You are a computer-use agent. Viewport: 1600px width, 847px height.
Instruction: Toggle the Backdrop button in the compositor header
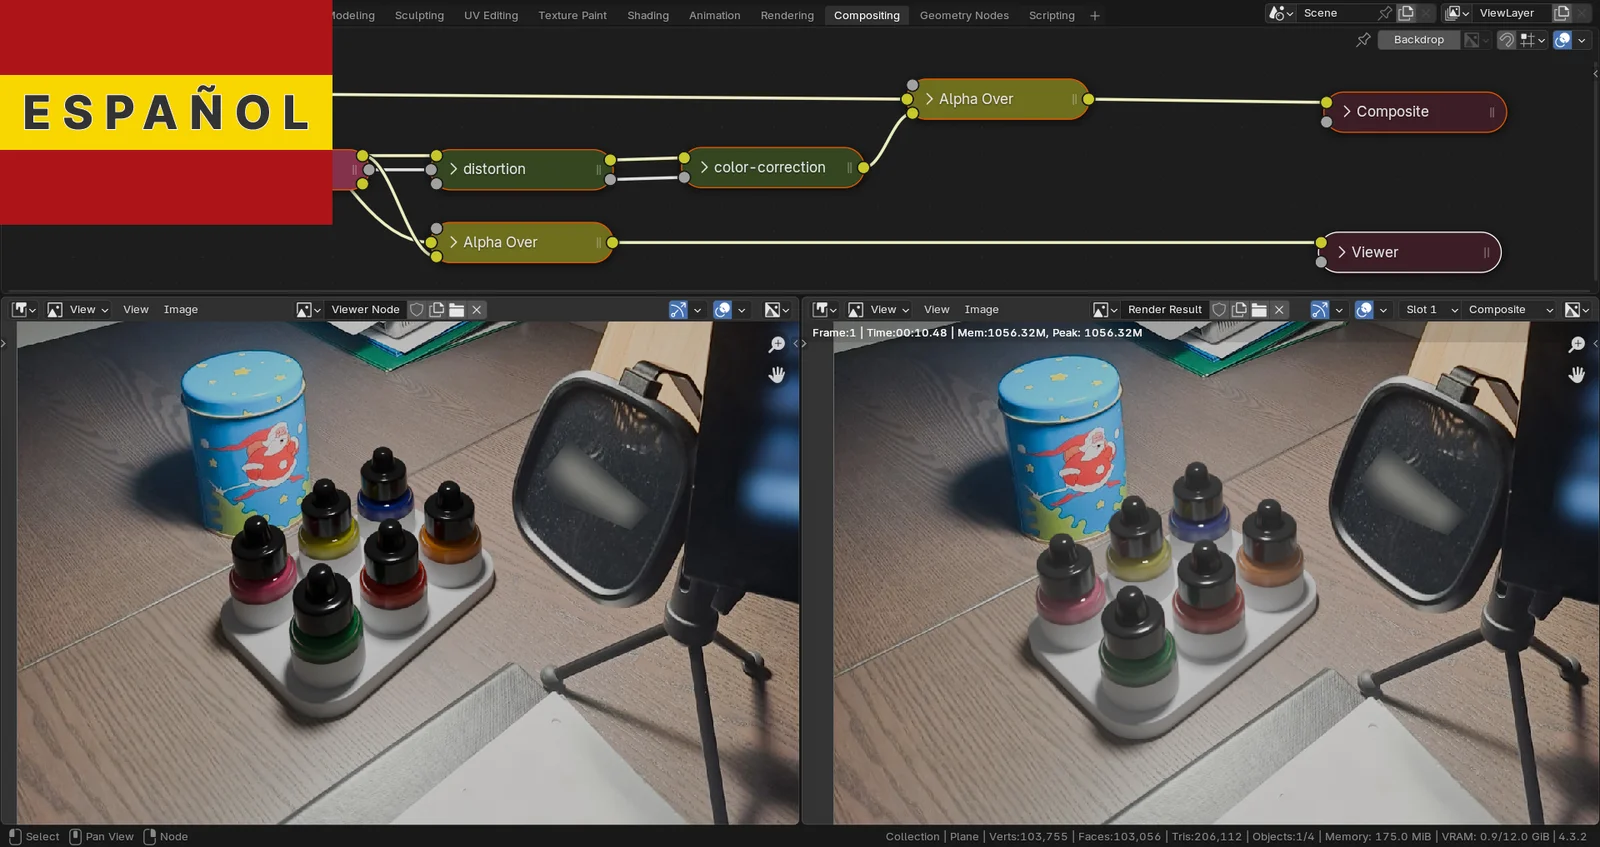click(x=1418, y=40)
